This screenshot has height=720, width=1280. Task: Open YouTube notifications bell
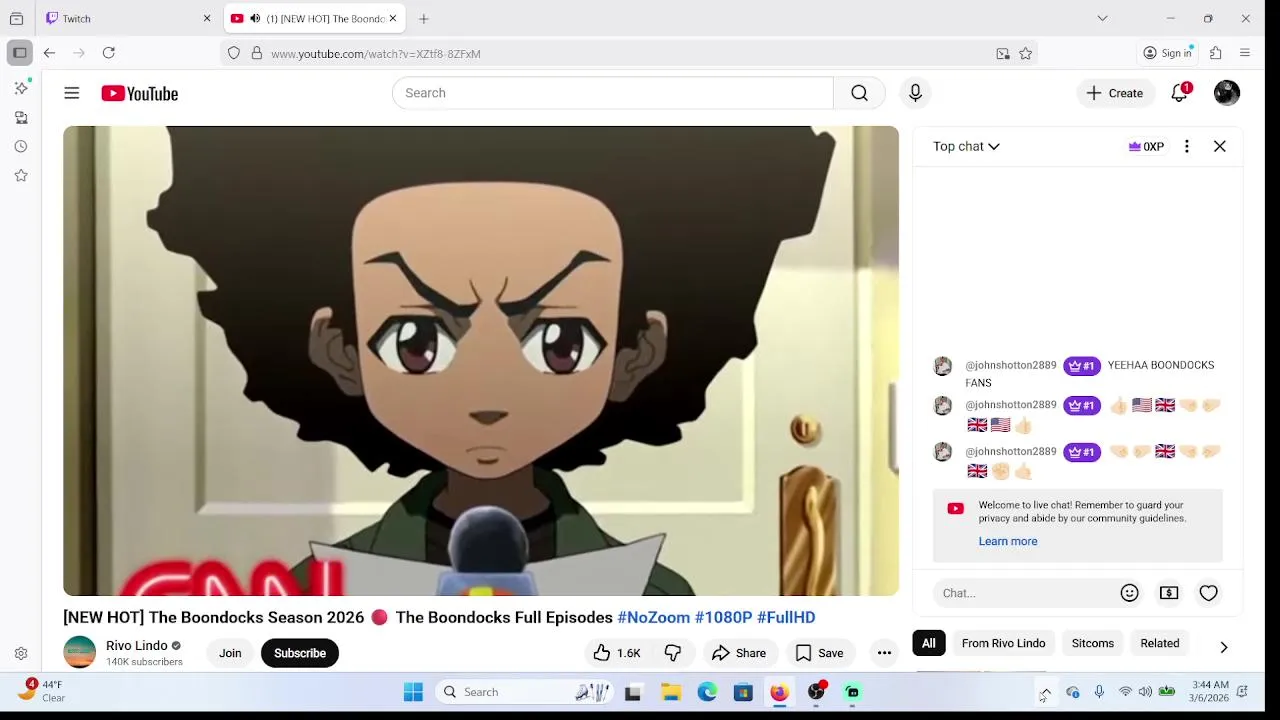pos(1180,93)
